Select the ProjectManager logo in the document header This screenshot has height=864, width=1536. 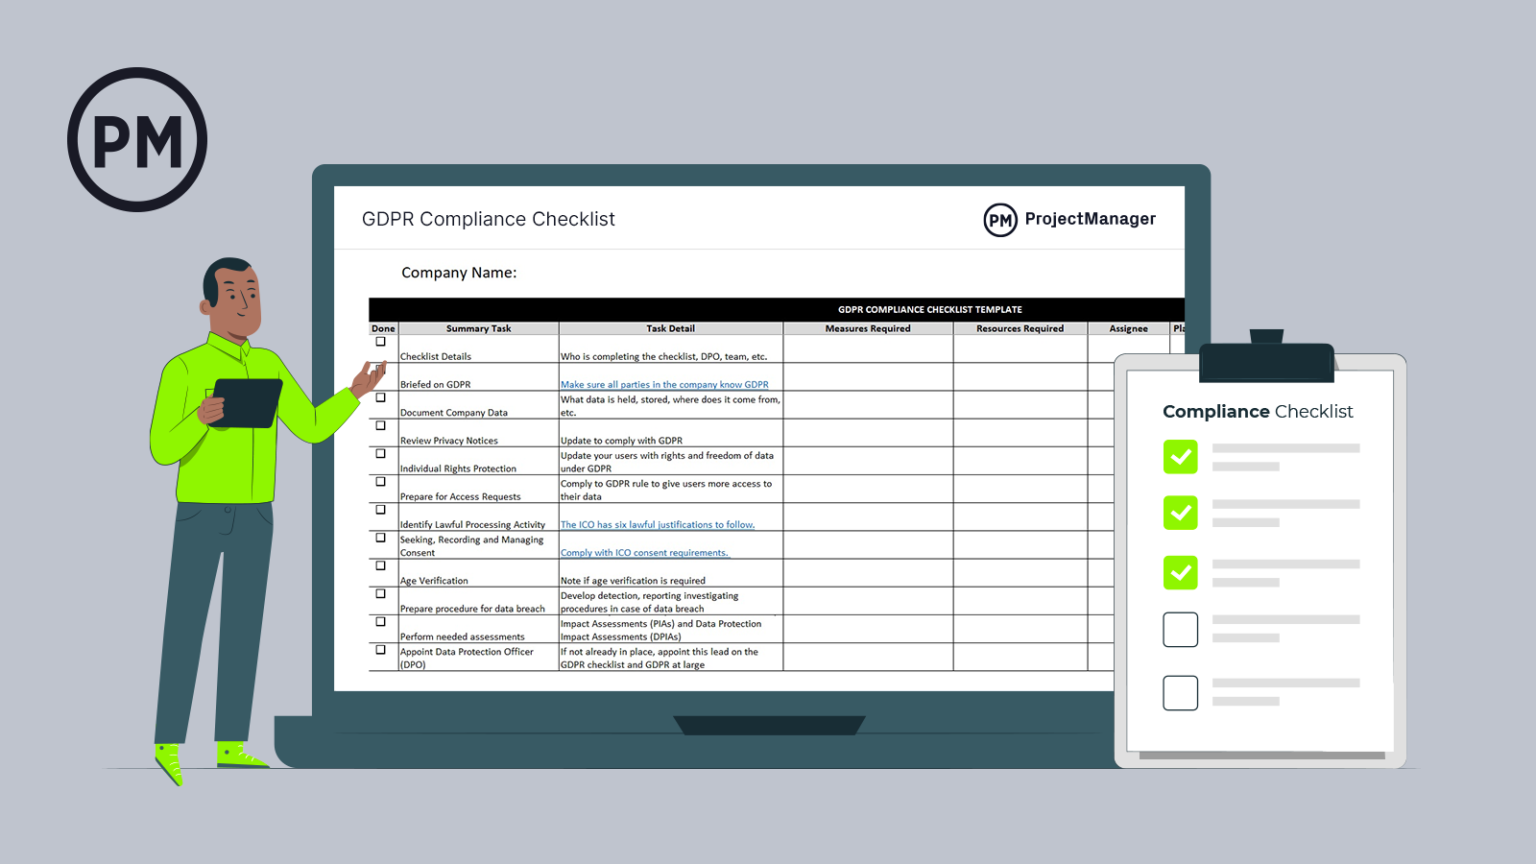click(x=1069, y=219)
